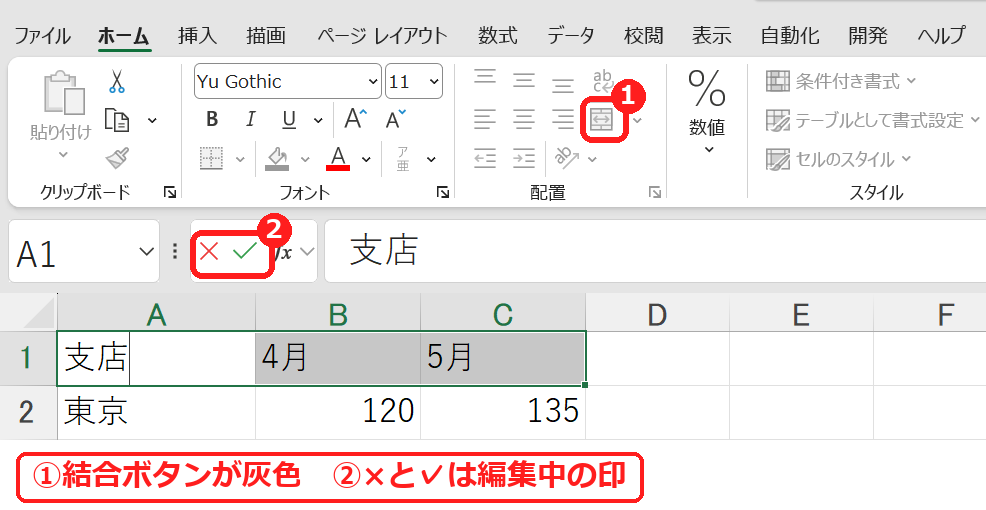Switch to the 数式 tab

[497, 36]
